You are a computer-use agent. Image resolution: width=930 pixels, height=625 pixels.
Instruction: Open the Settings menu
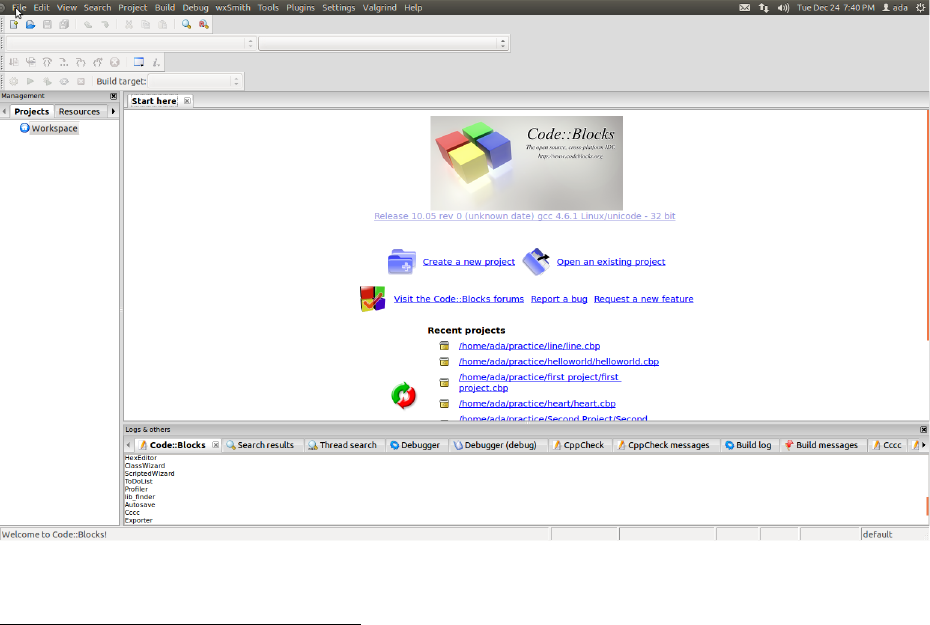point(339,8)
